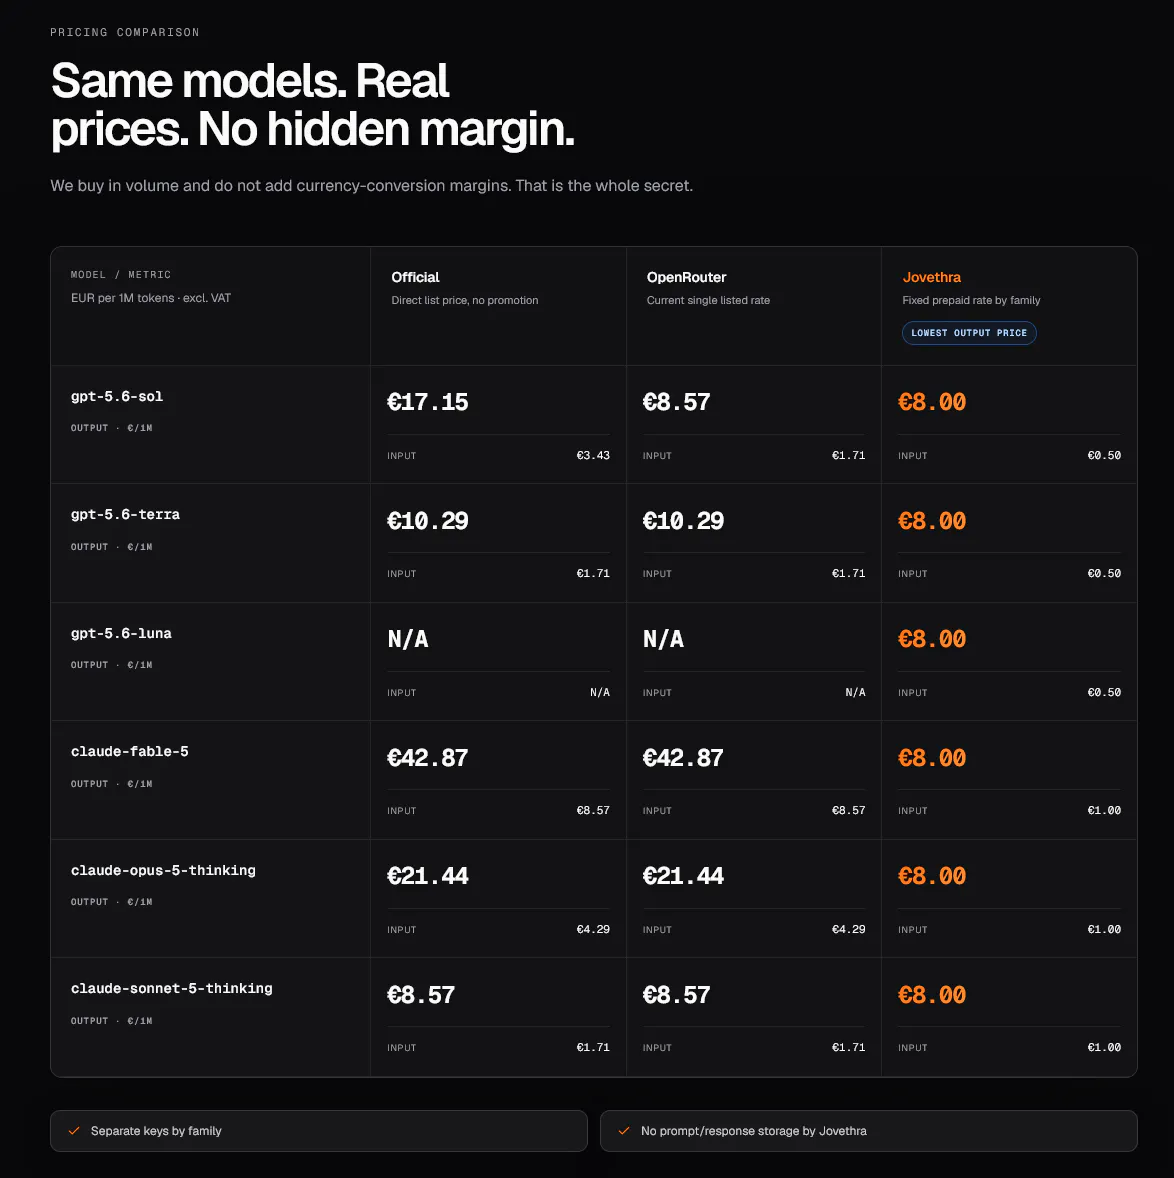1174x1178 pixels.
Task: Click Jovethra €8.00 price in claude-opus-5-thinking row
Action: (931, 876)
